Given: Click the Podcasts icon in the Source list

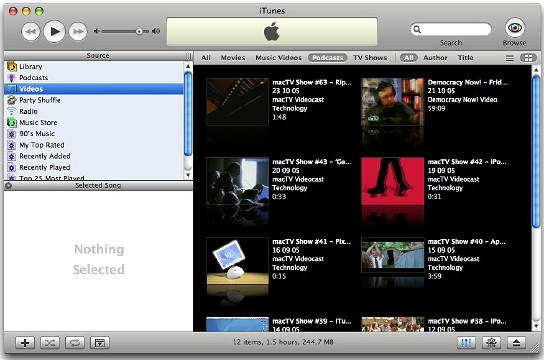Looking at the screenshot, I should (x=12, y=78).
